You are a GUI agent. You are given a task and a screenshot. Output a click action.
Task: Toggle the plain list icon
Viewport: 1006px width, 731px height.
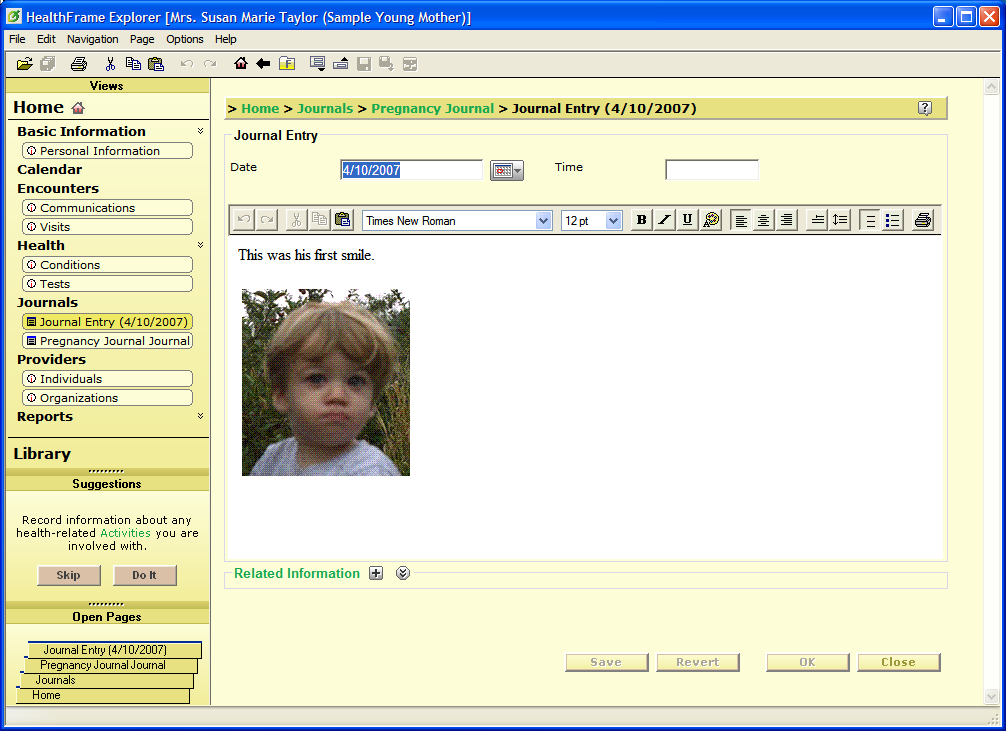(870, 220)
